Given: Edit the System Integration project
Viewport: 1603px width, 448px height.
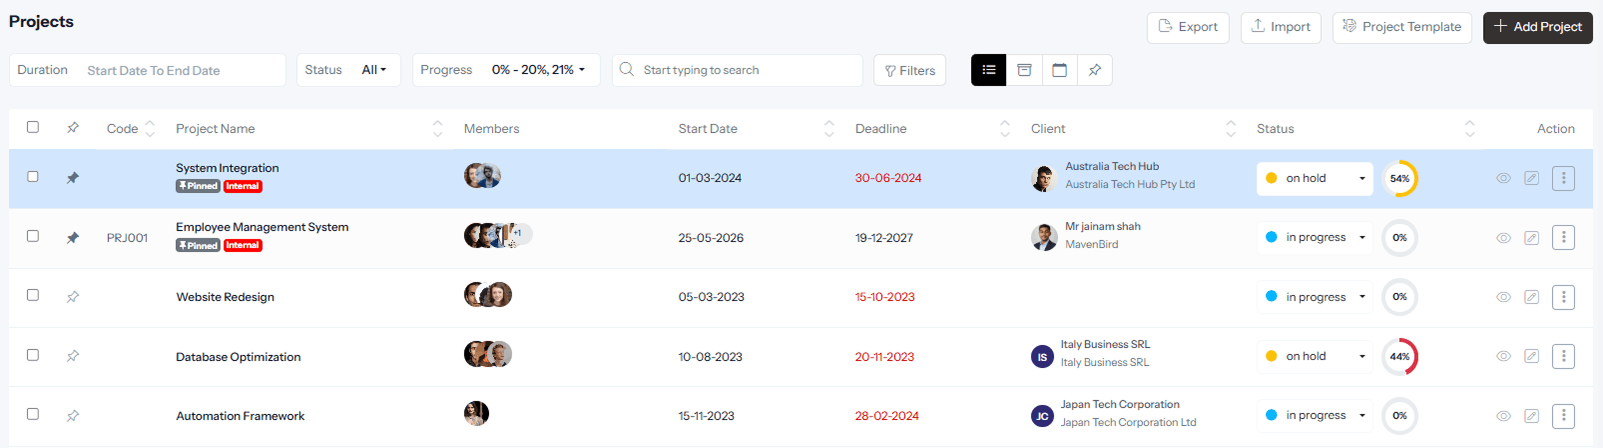Looking at the screenshot, I should [x=1531, y=178].
